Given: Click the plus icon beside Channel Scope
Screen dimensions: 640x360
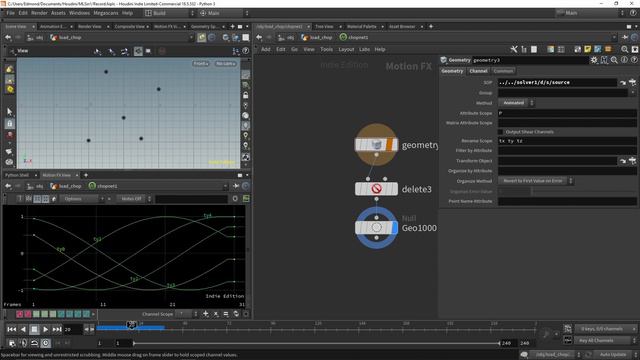Looking at the screenshot, I should 206,314.
